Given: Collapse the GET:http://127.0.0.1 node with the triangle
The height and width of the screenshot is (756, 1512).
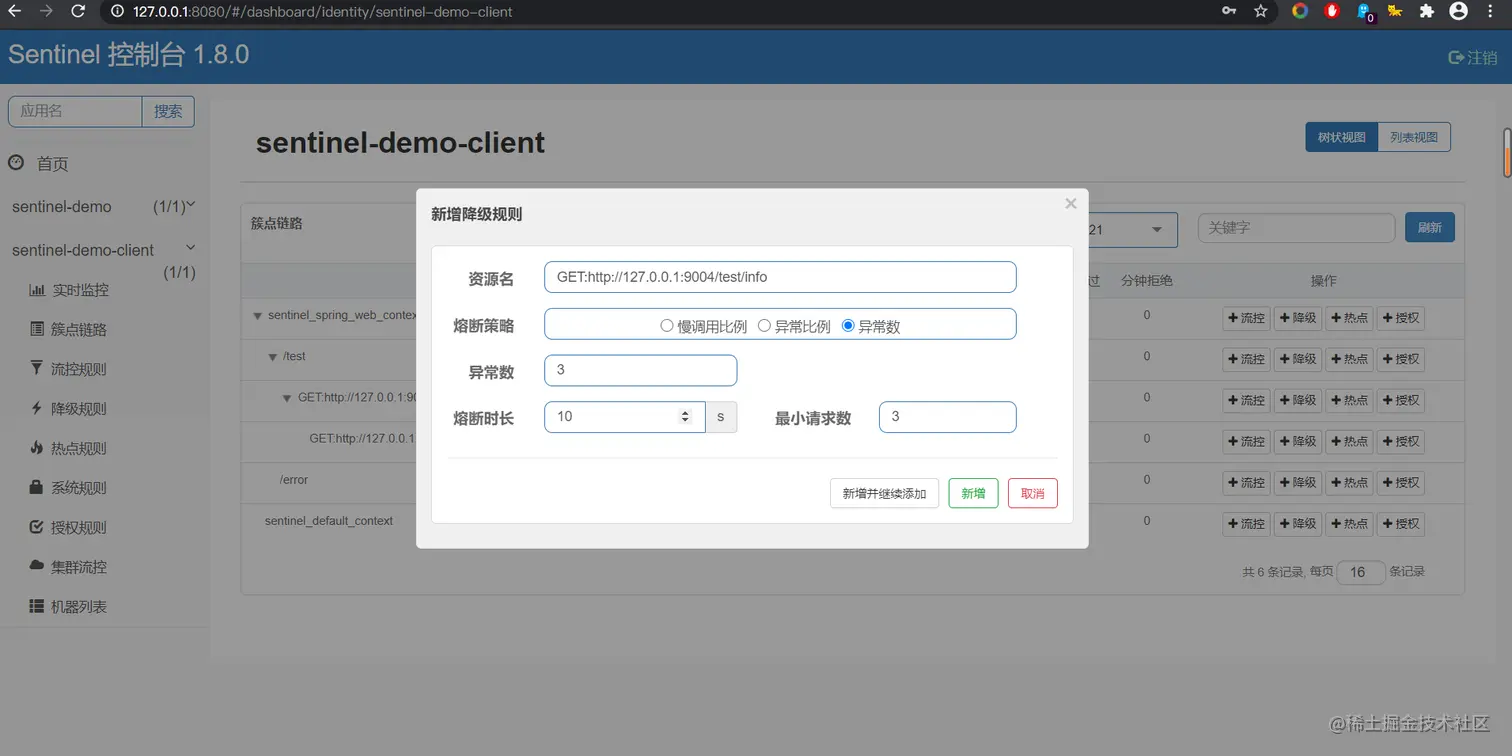Looking at the screenshot, I should pos(287,398).
